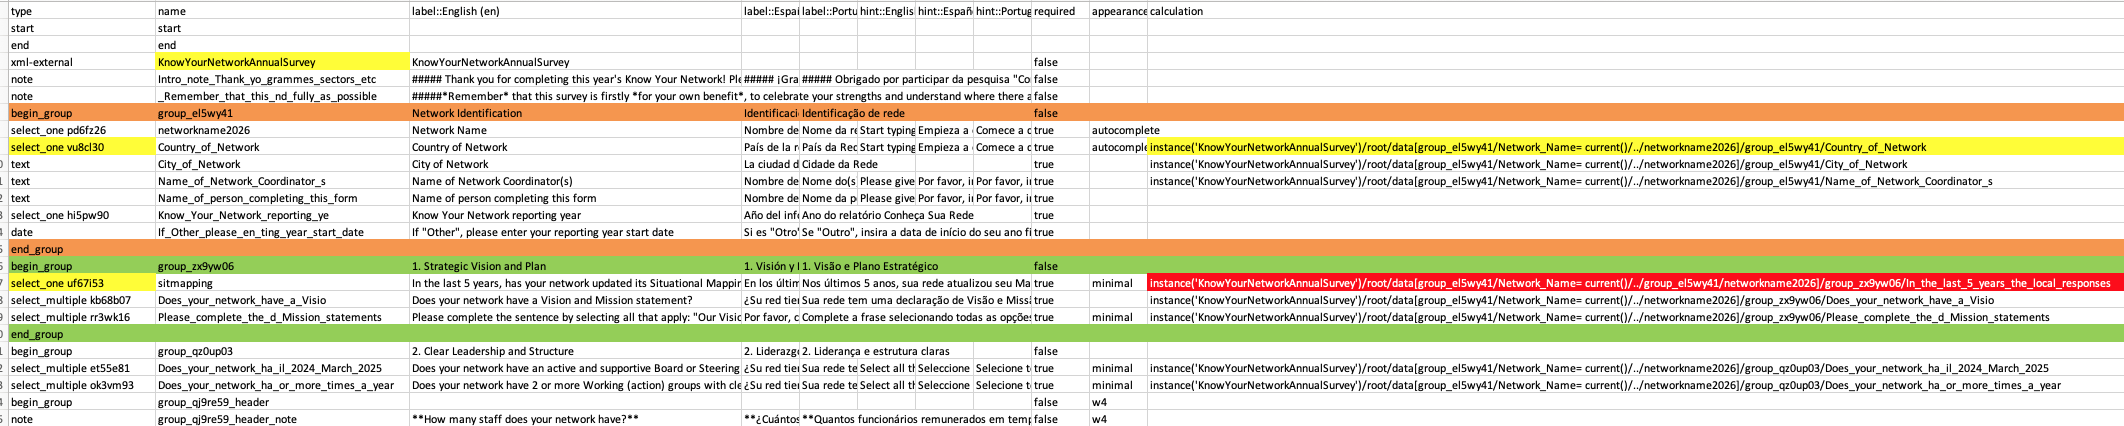Image resolution: width=2124 pixels, height=426 pixels.
Task: Select the yellow 'select_one vu8cl30' type cell
Action: click(80, 147)
